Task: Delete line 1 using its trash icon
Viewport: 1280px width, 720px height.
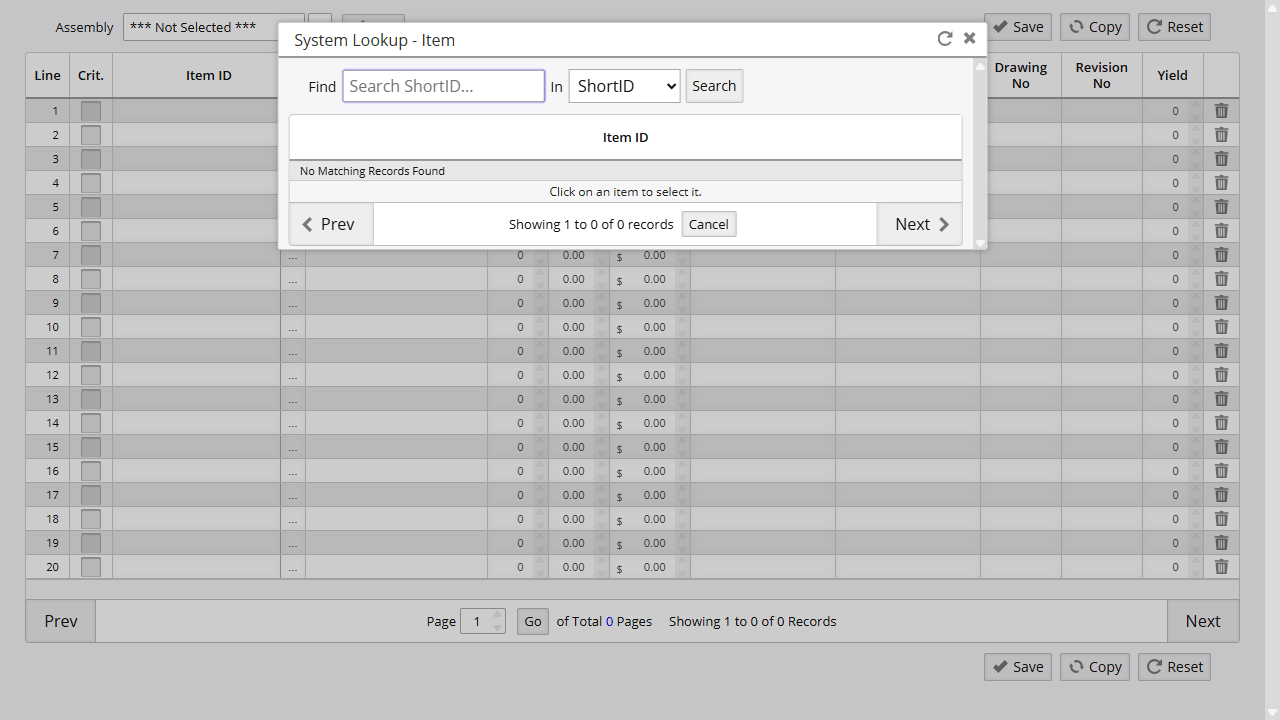Action: [1221, 110]
